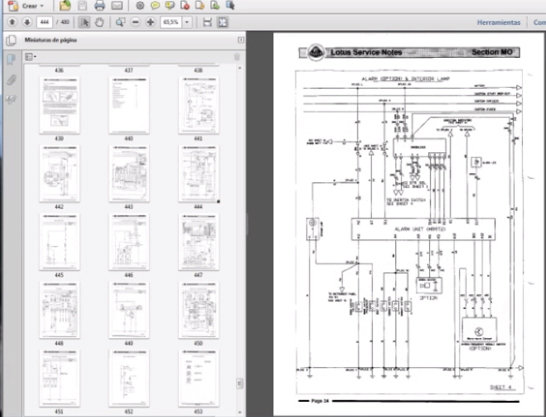This screenshot has height=417, width=546.
Task: Click the page thumbnails panel icon
Action: 11,40
